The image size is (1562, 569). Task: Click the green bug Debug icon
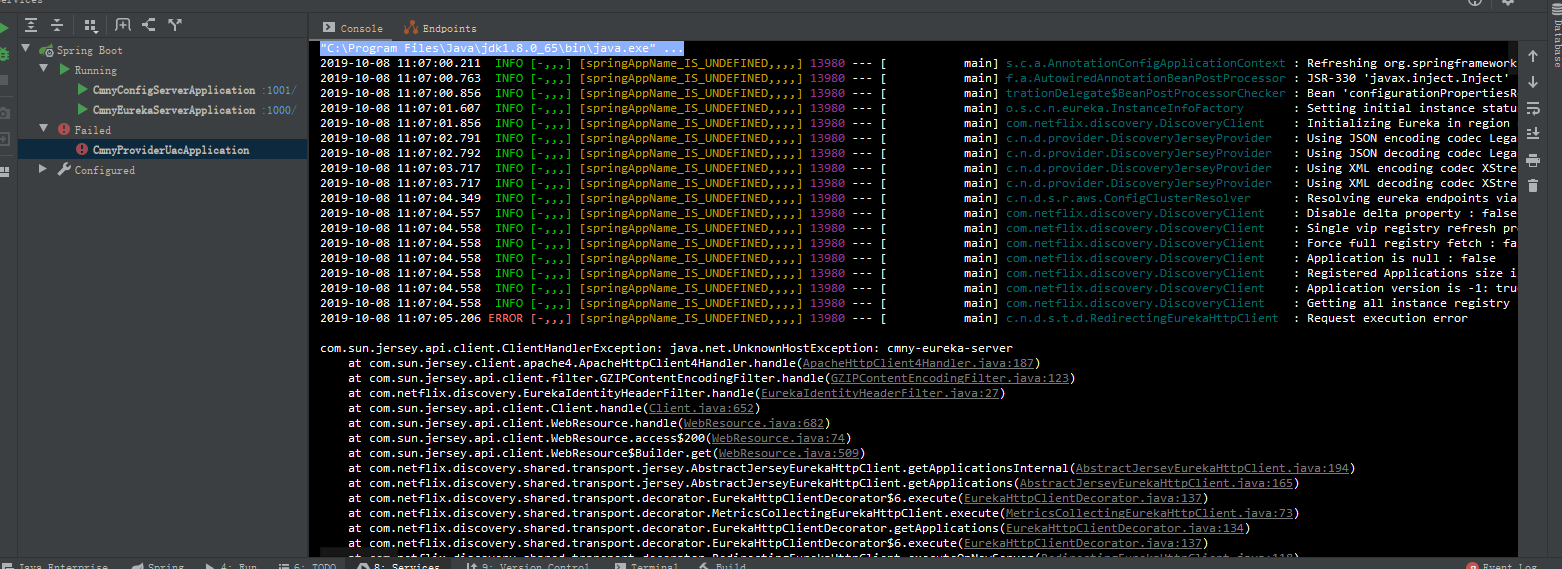coord(4,53)
